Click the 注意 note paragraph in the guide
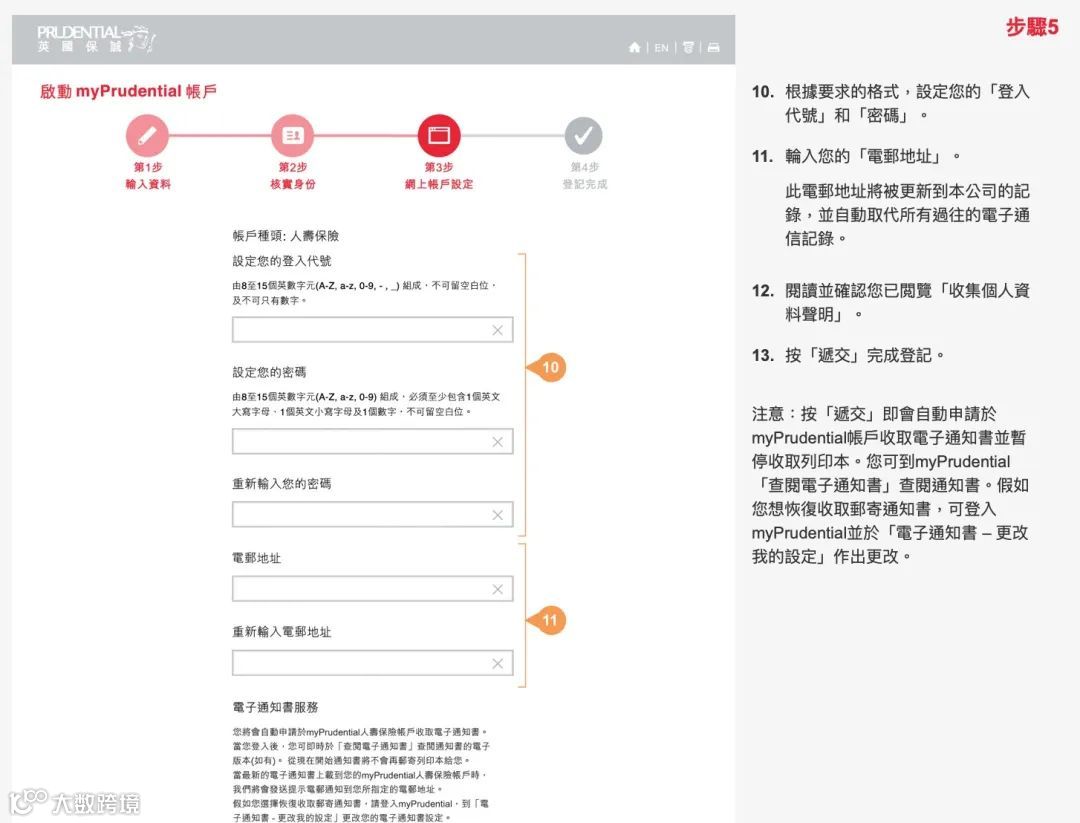 (x=890, y=485)
